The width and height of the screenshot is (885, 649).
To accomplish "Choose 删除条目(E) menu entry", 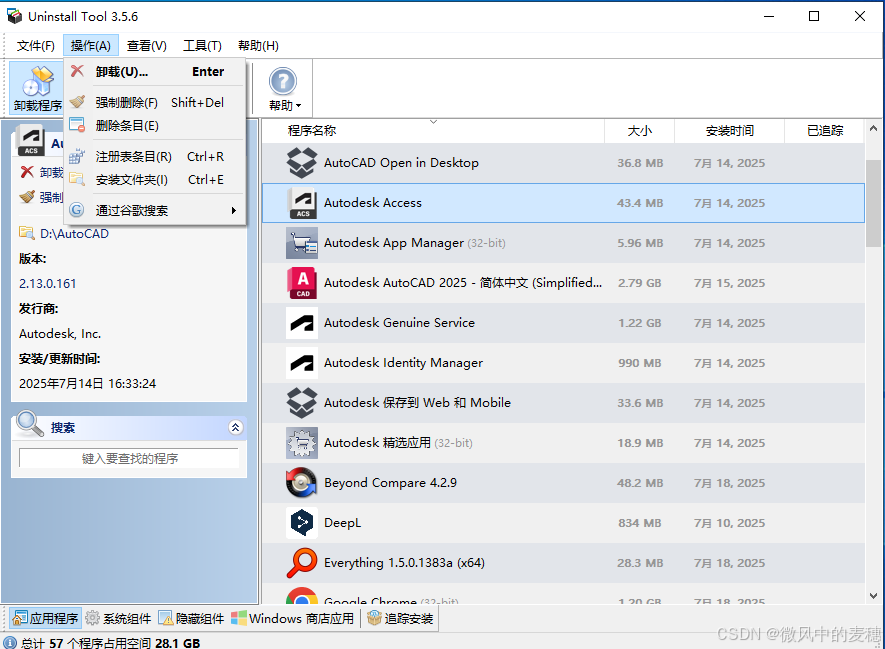I will (x=155, y=125).
